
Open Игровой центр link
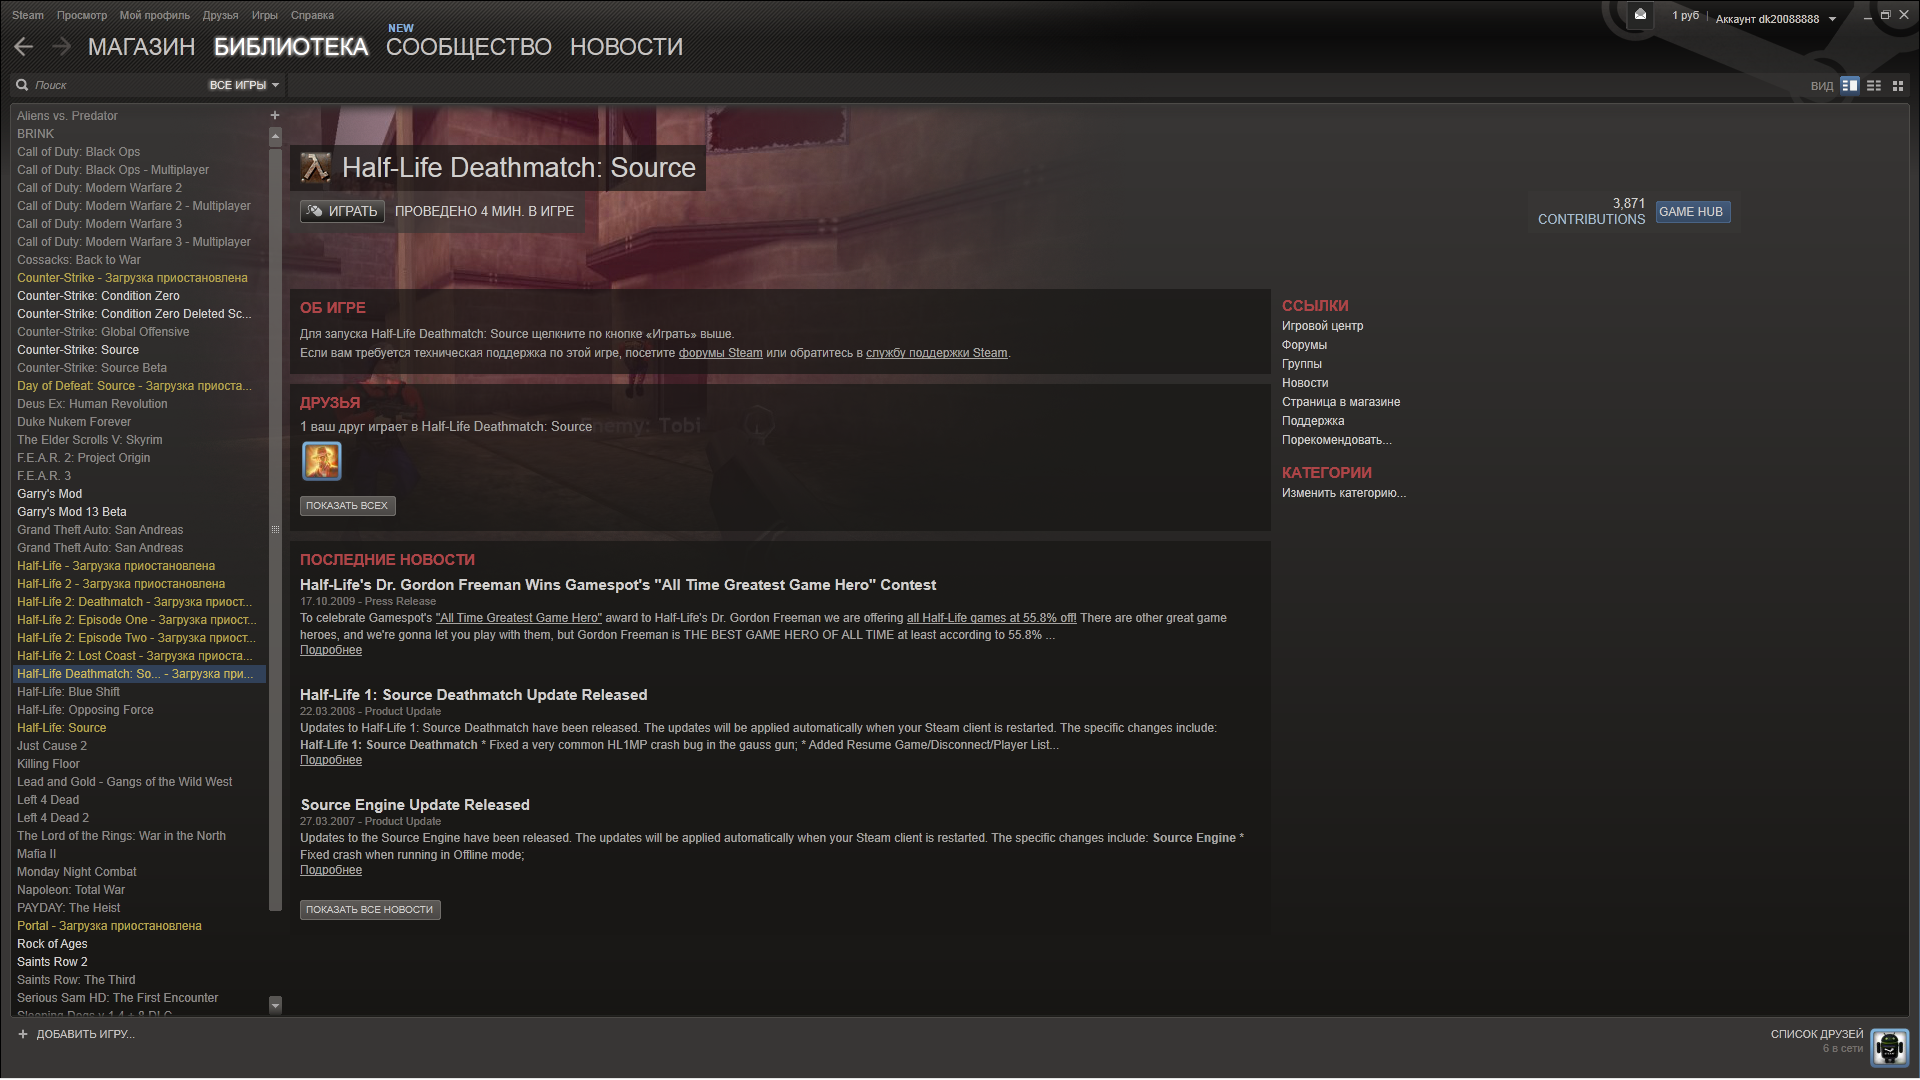tap(1322, 326)
